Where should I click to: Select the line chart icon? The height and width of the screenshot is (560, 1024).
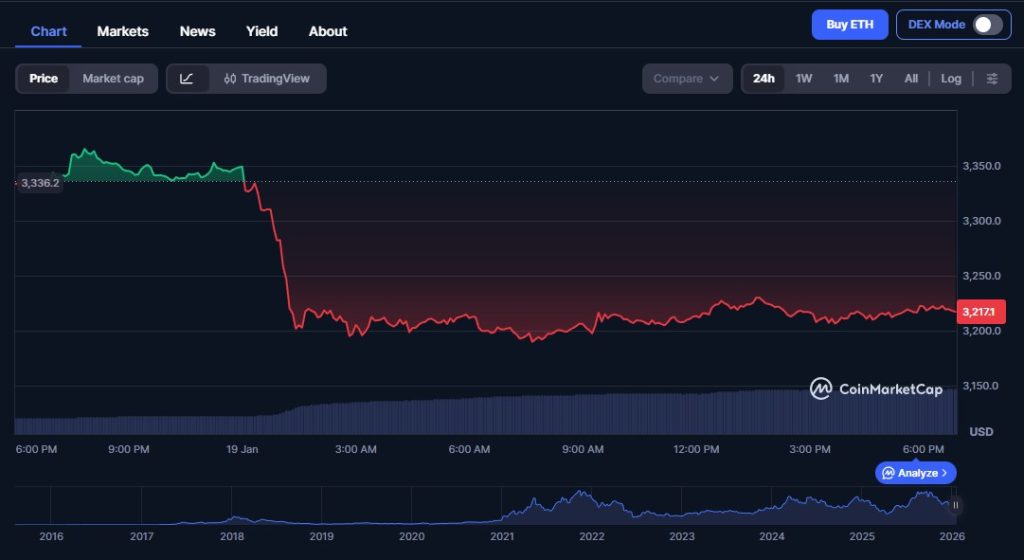click(x=187, y=78)
